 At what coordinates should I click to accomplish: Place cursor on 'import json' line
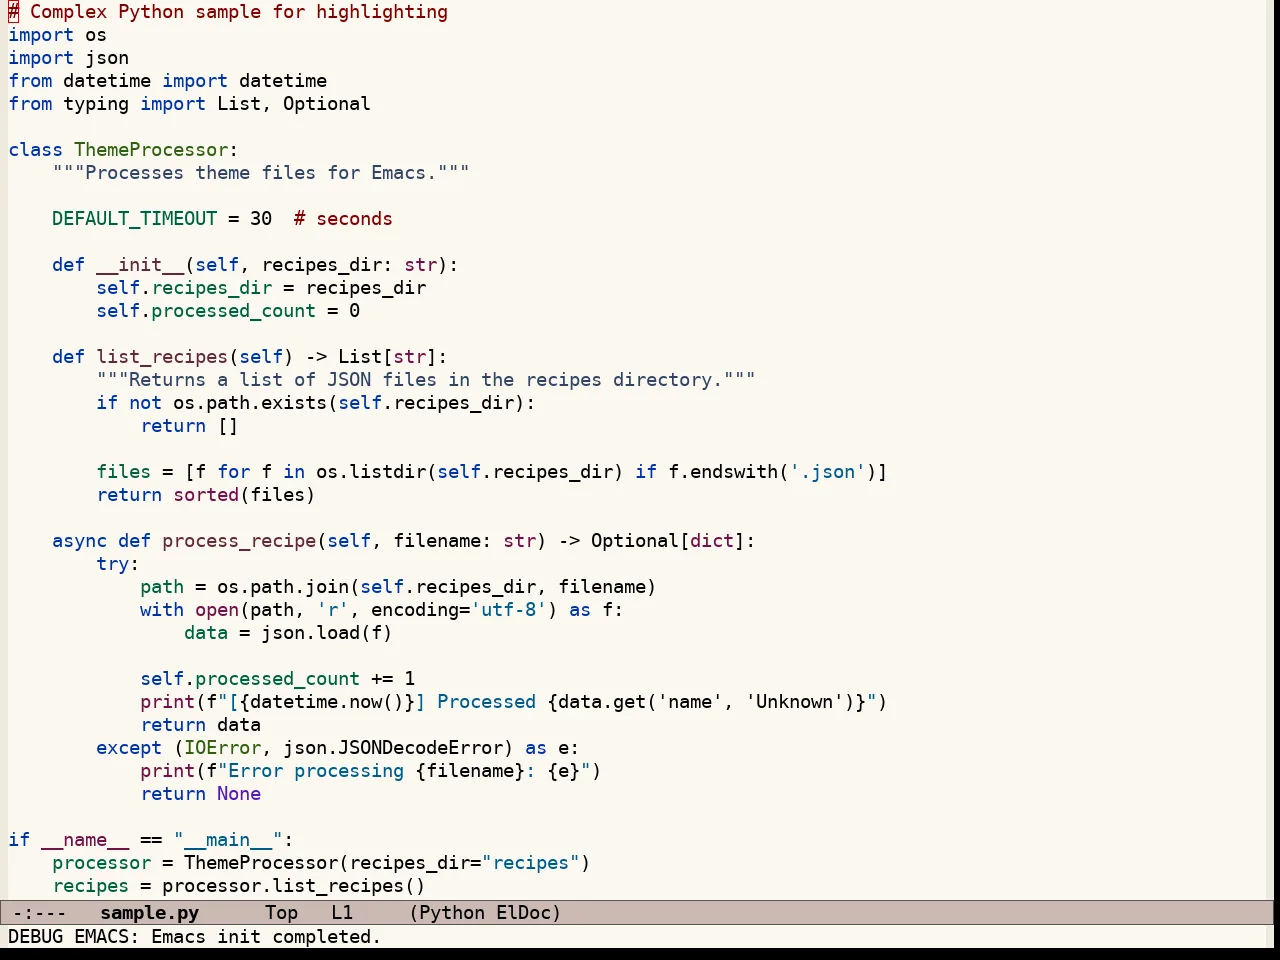[x=68, y=58]
